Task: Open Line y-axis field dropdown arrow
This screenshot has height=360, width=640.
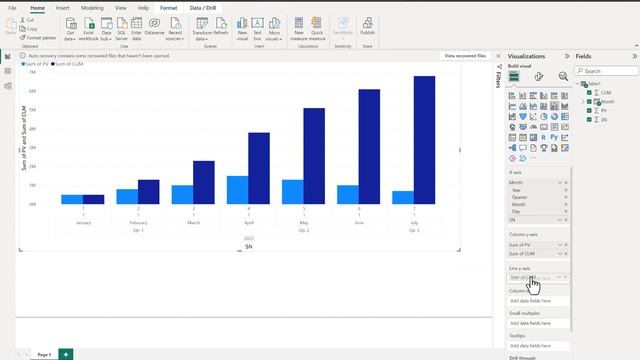Action: point(559,277)
